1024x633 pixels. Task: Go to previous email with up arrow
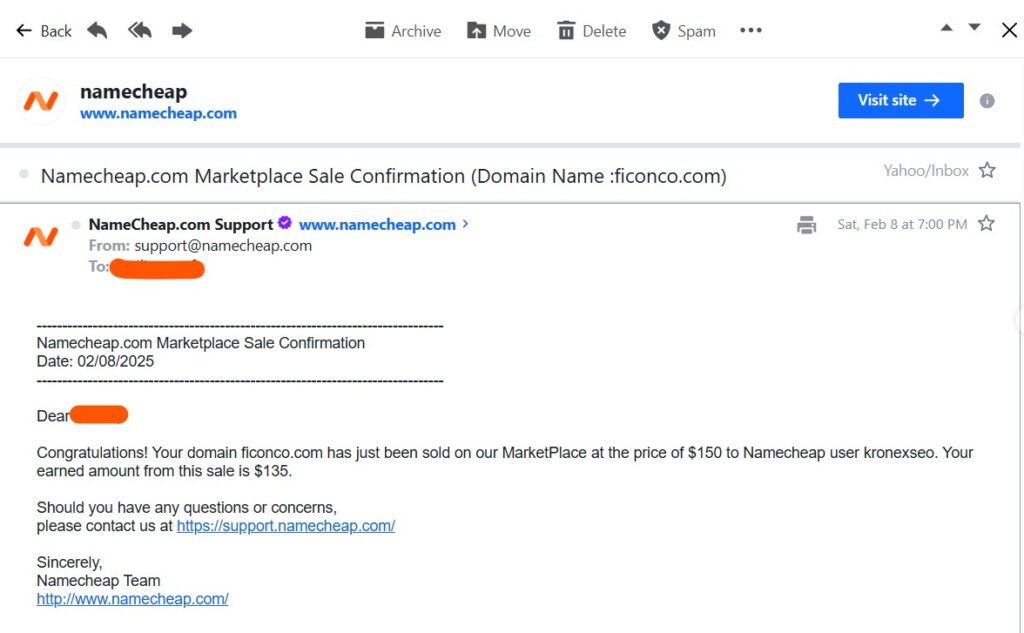click(x=947, y=28)
